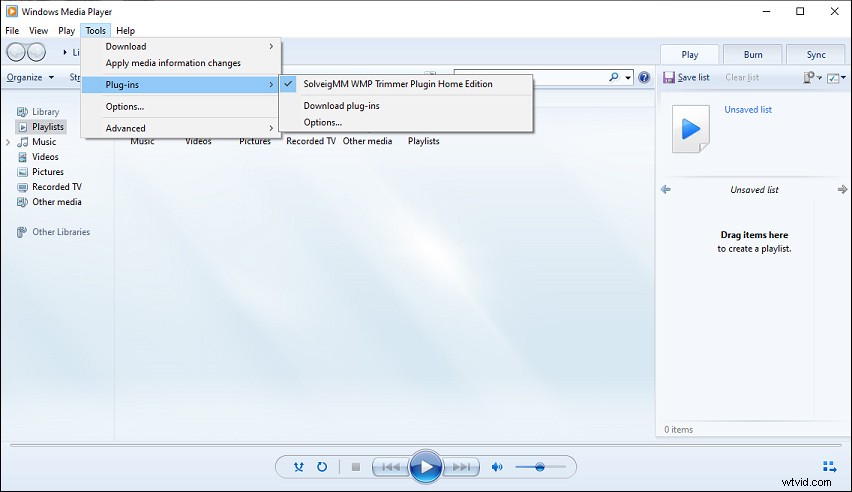Click the Forward navigation arrow button
The image size is (852, 492).
point(36,52)
